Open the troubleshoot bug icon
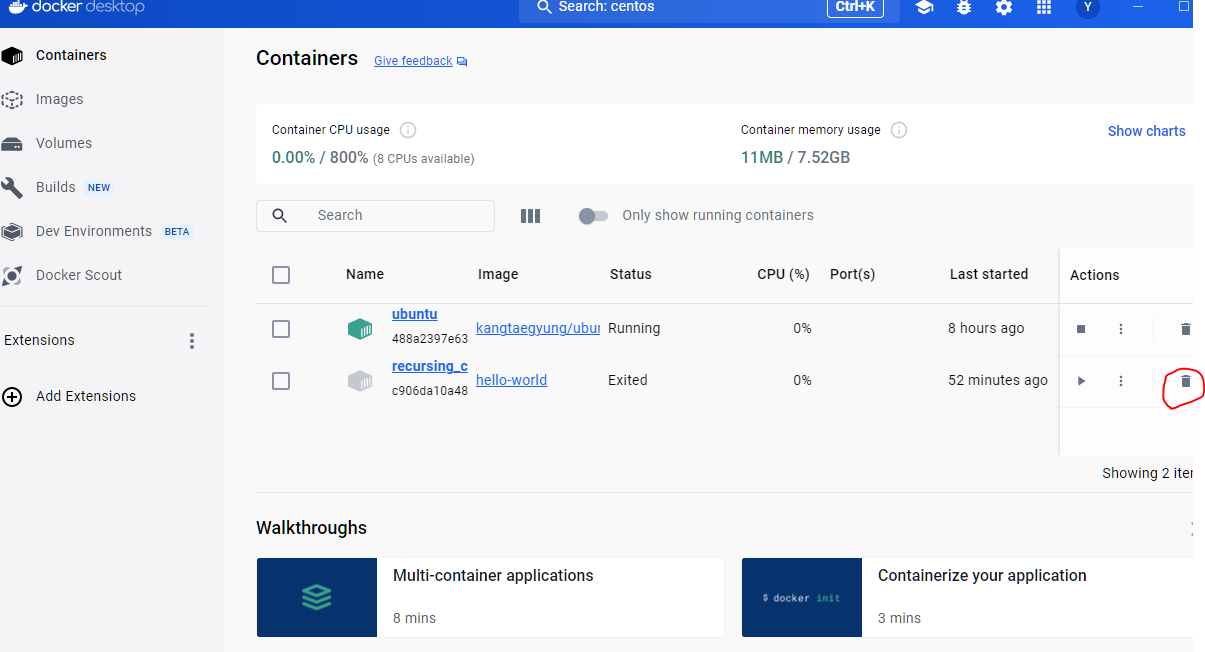 pos(964,8)
